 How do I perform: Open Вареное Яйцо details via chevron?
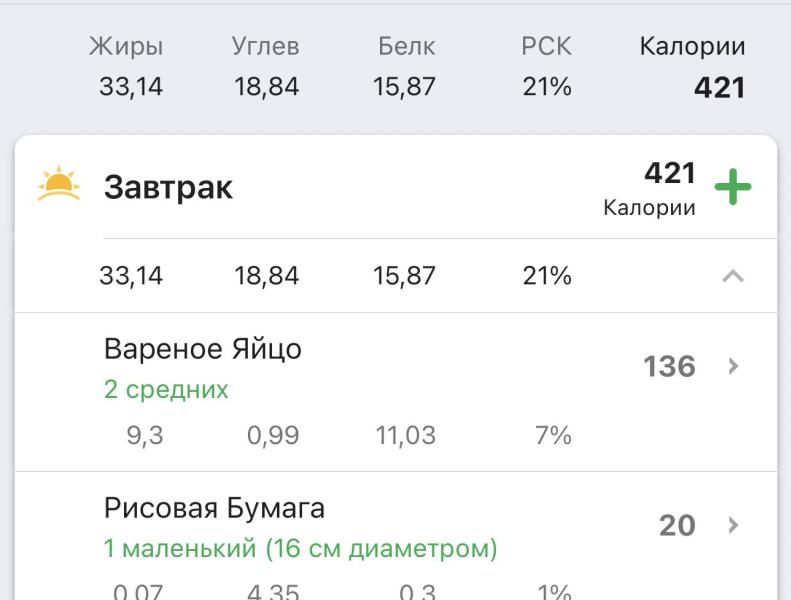733,366
